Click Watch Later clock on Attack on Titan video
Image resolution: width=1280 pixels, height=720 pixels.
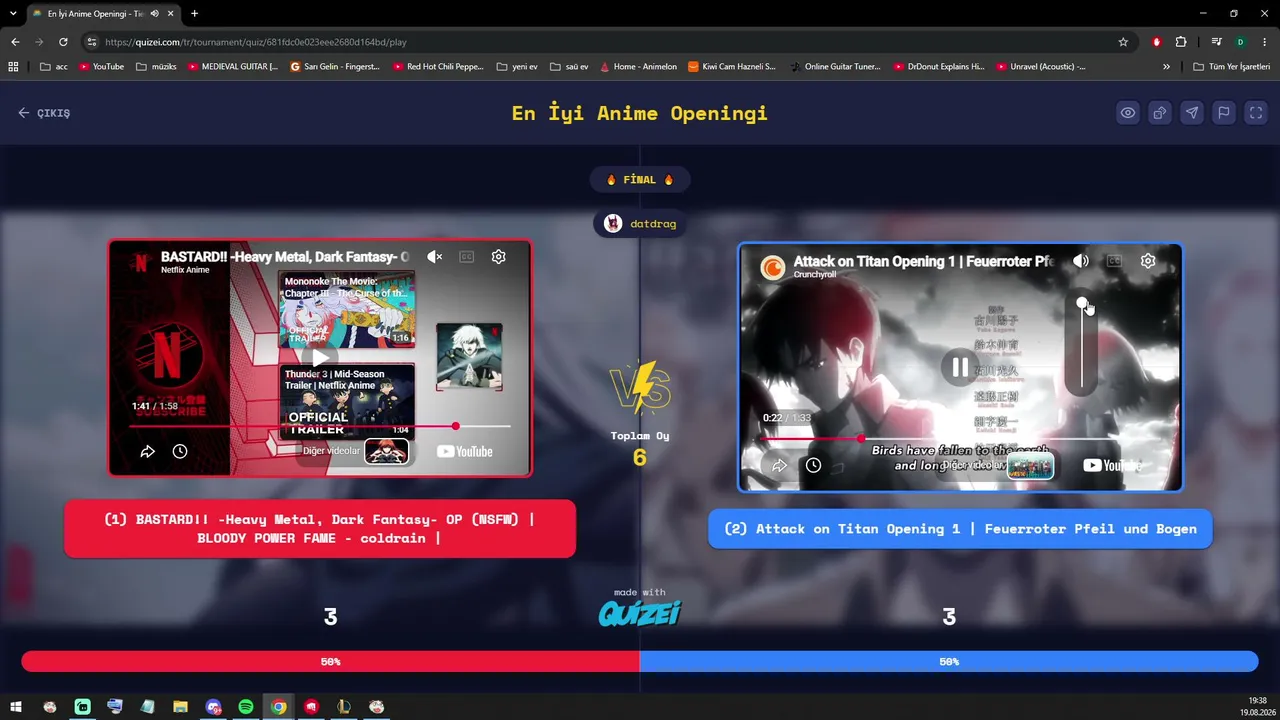(x=813, y=465)
